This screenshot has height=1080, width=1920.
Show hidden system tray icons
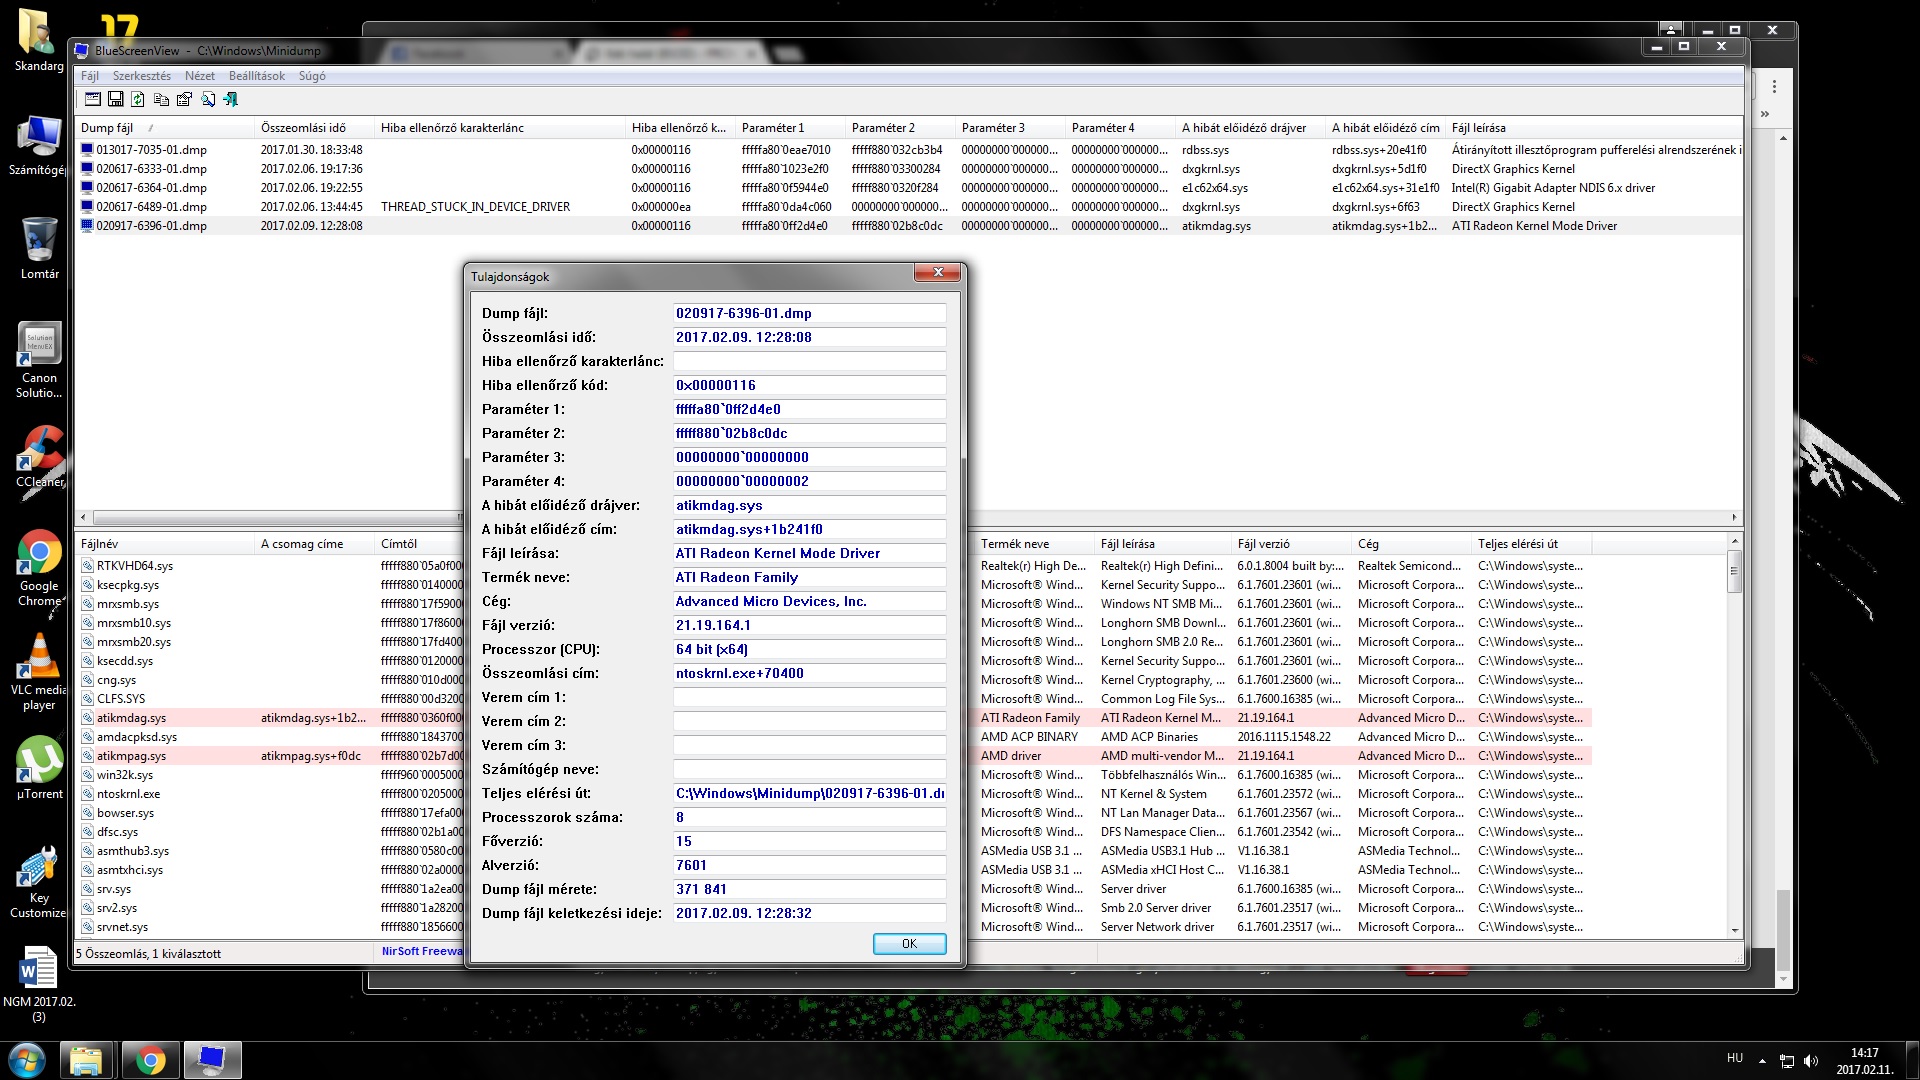(1762, 1060)
